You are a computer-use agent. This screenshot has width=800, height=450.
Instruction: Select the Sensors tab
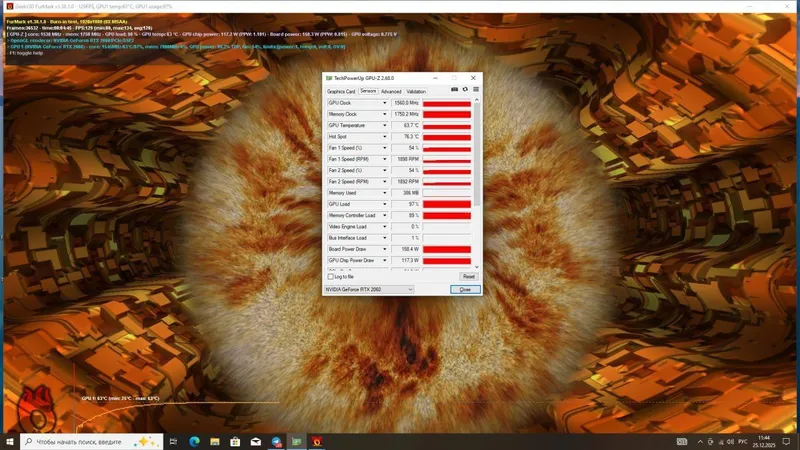(x=368, y=91)
